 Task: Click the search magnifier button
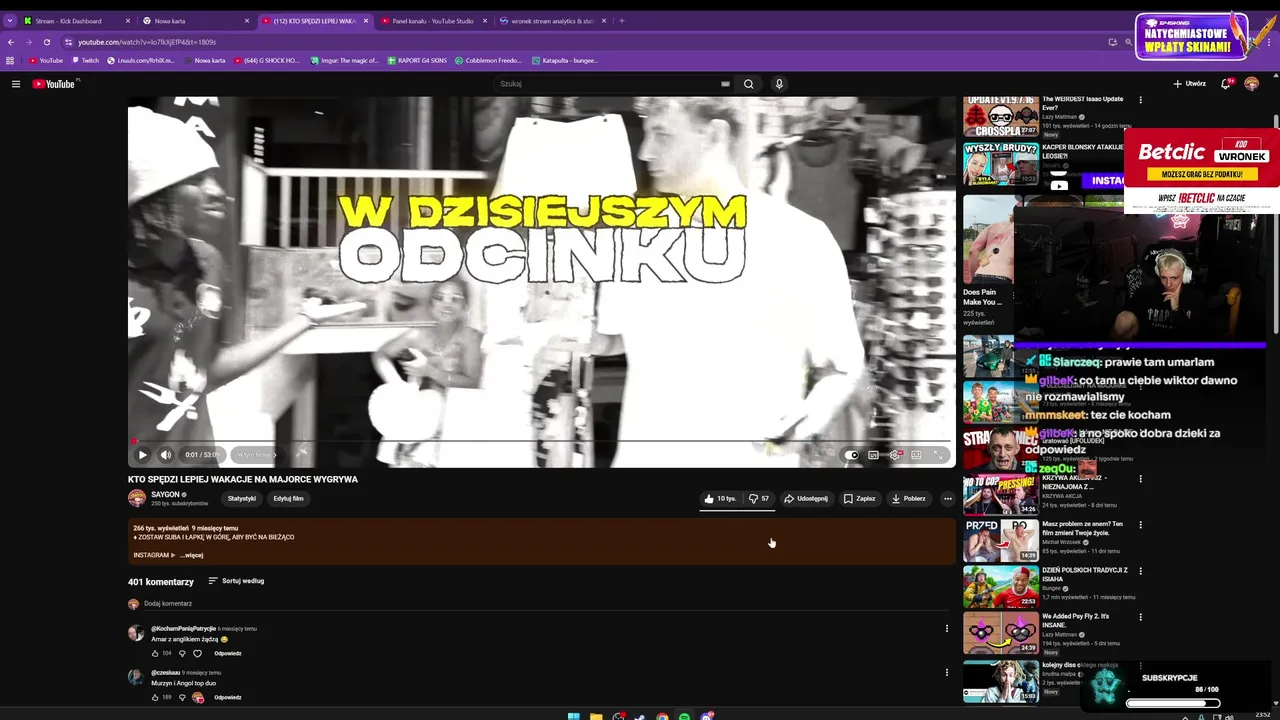748,84
